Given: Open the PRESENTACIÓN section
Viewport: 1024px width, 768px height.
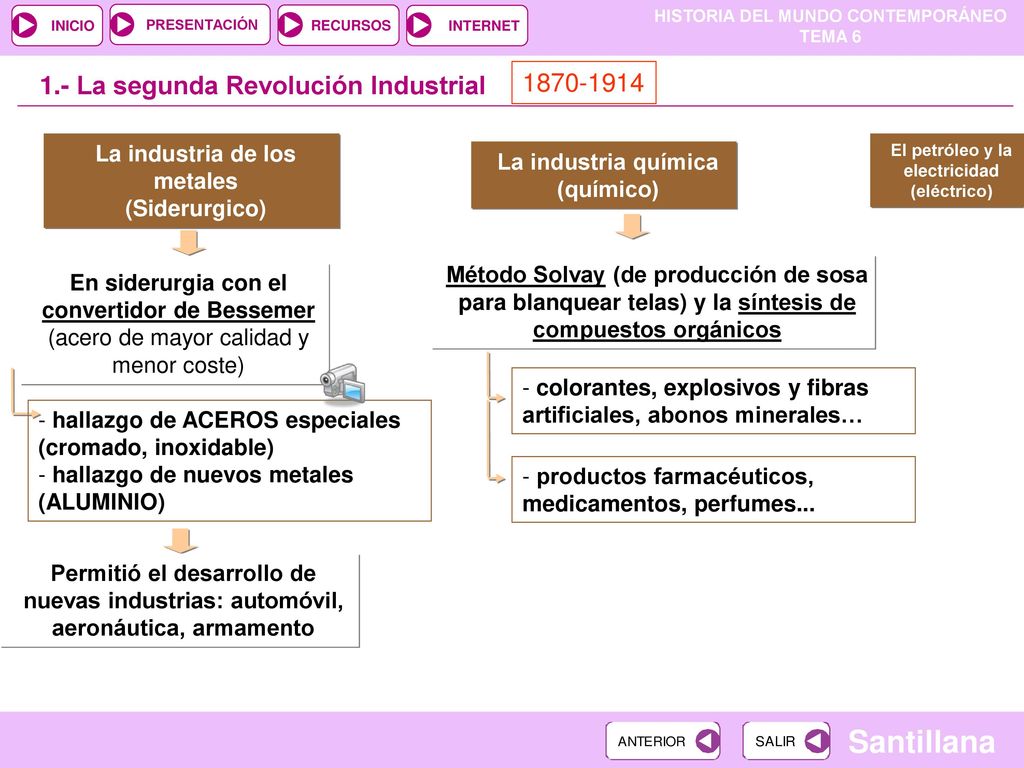Looking at the screenshot, I should [189, 25].
